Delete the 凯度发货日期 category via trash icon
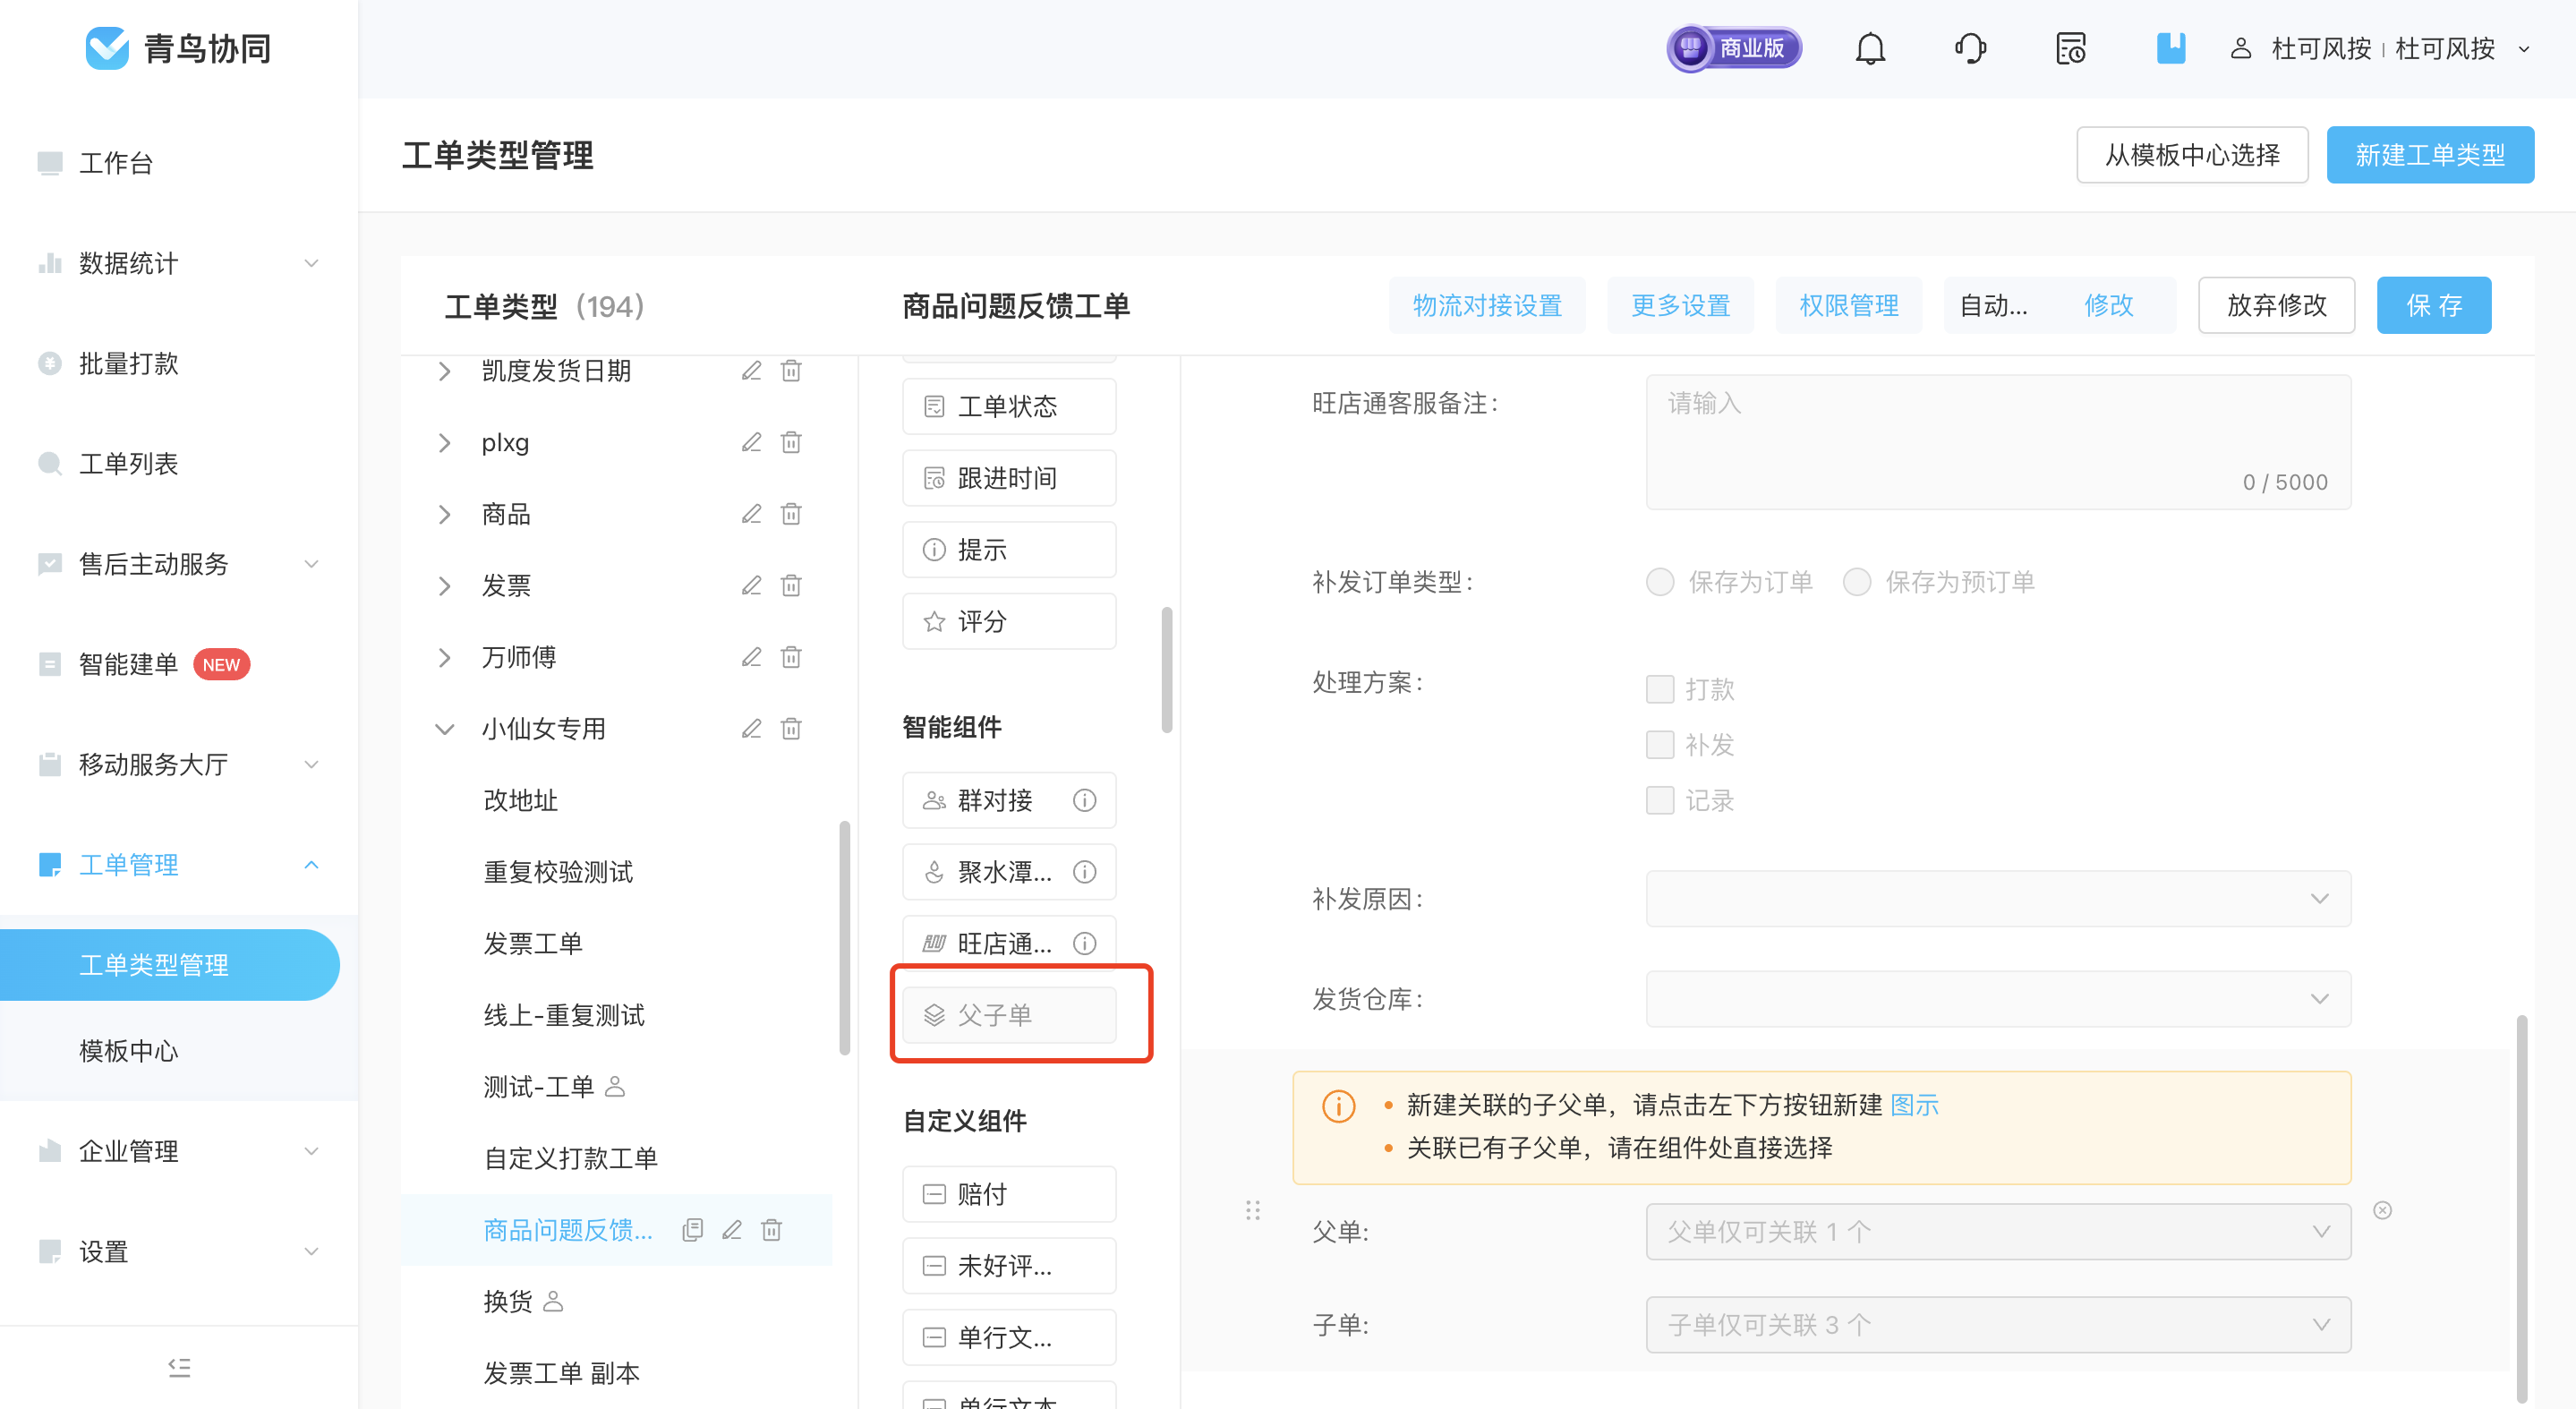The height and width of the screenshot is (1409, 2576). click(791, 371)
